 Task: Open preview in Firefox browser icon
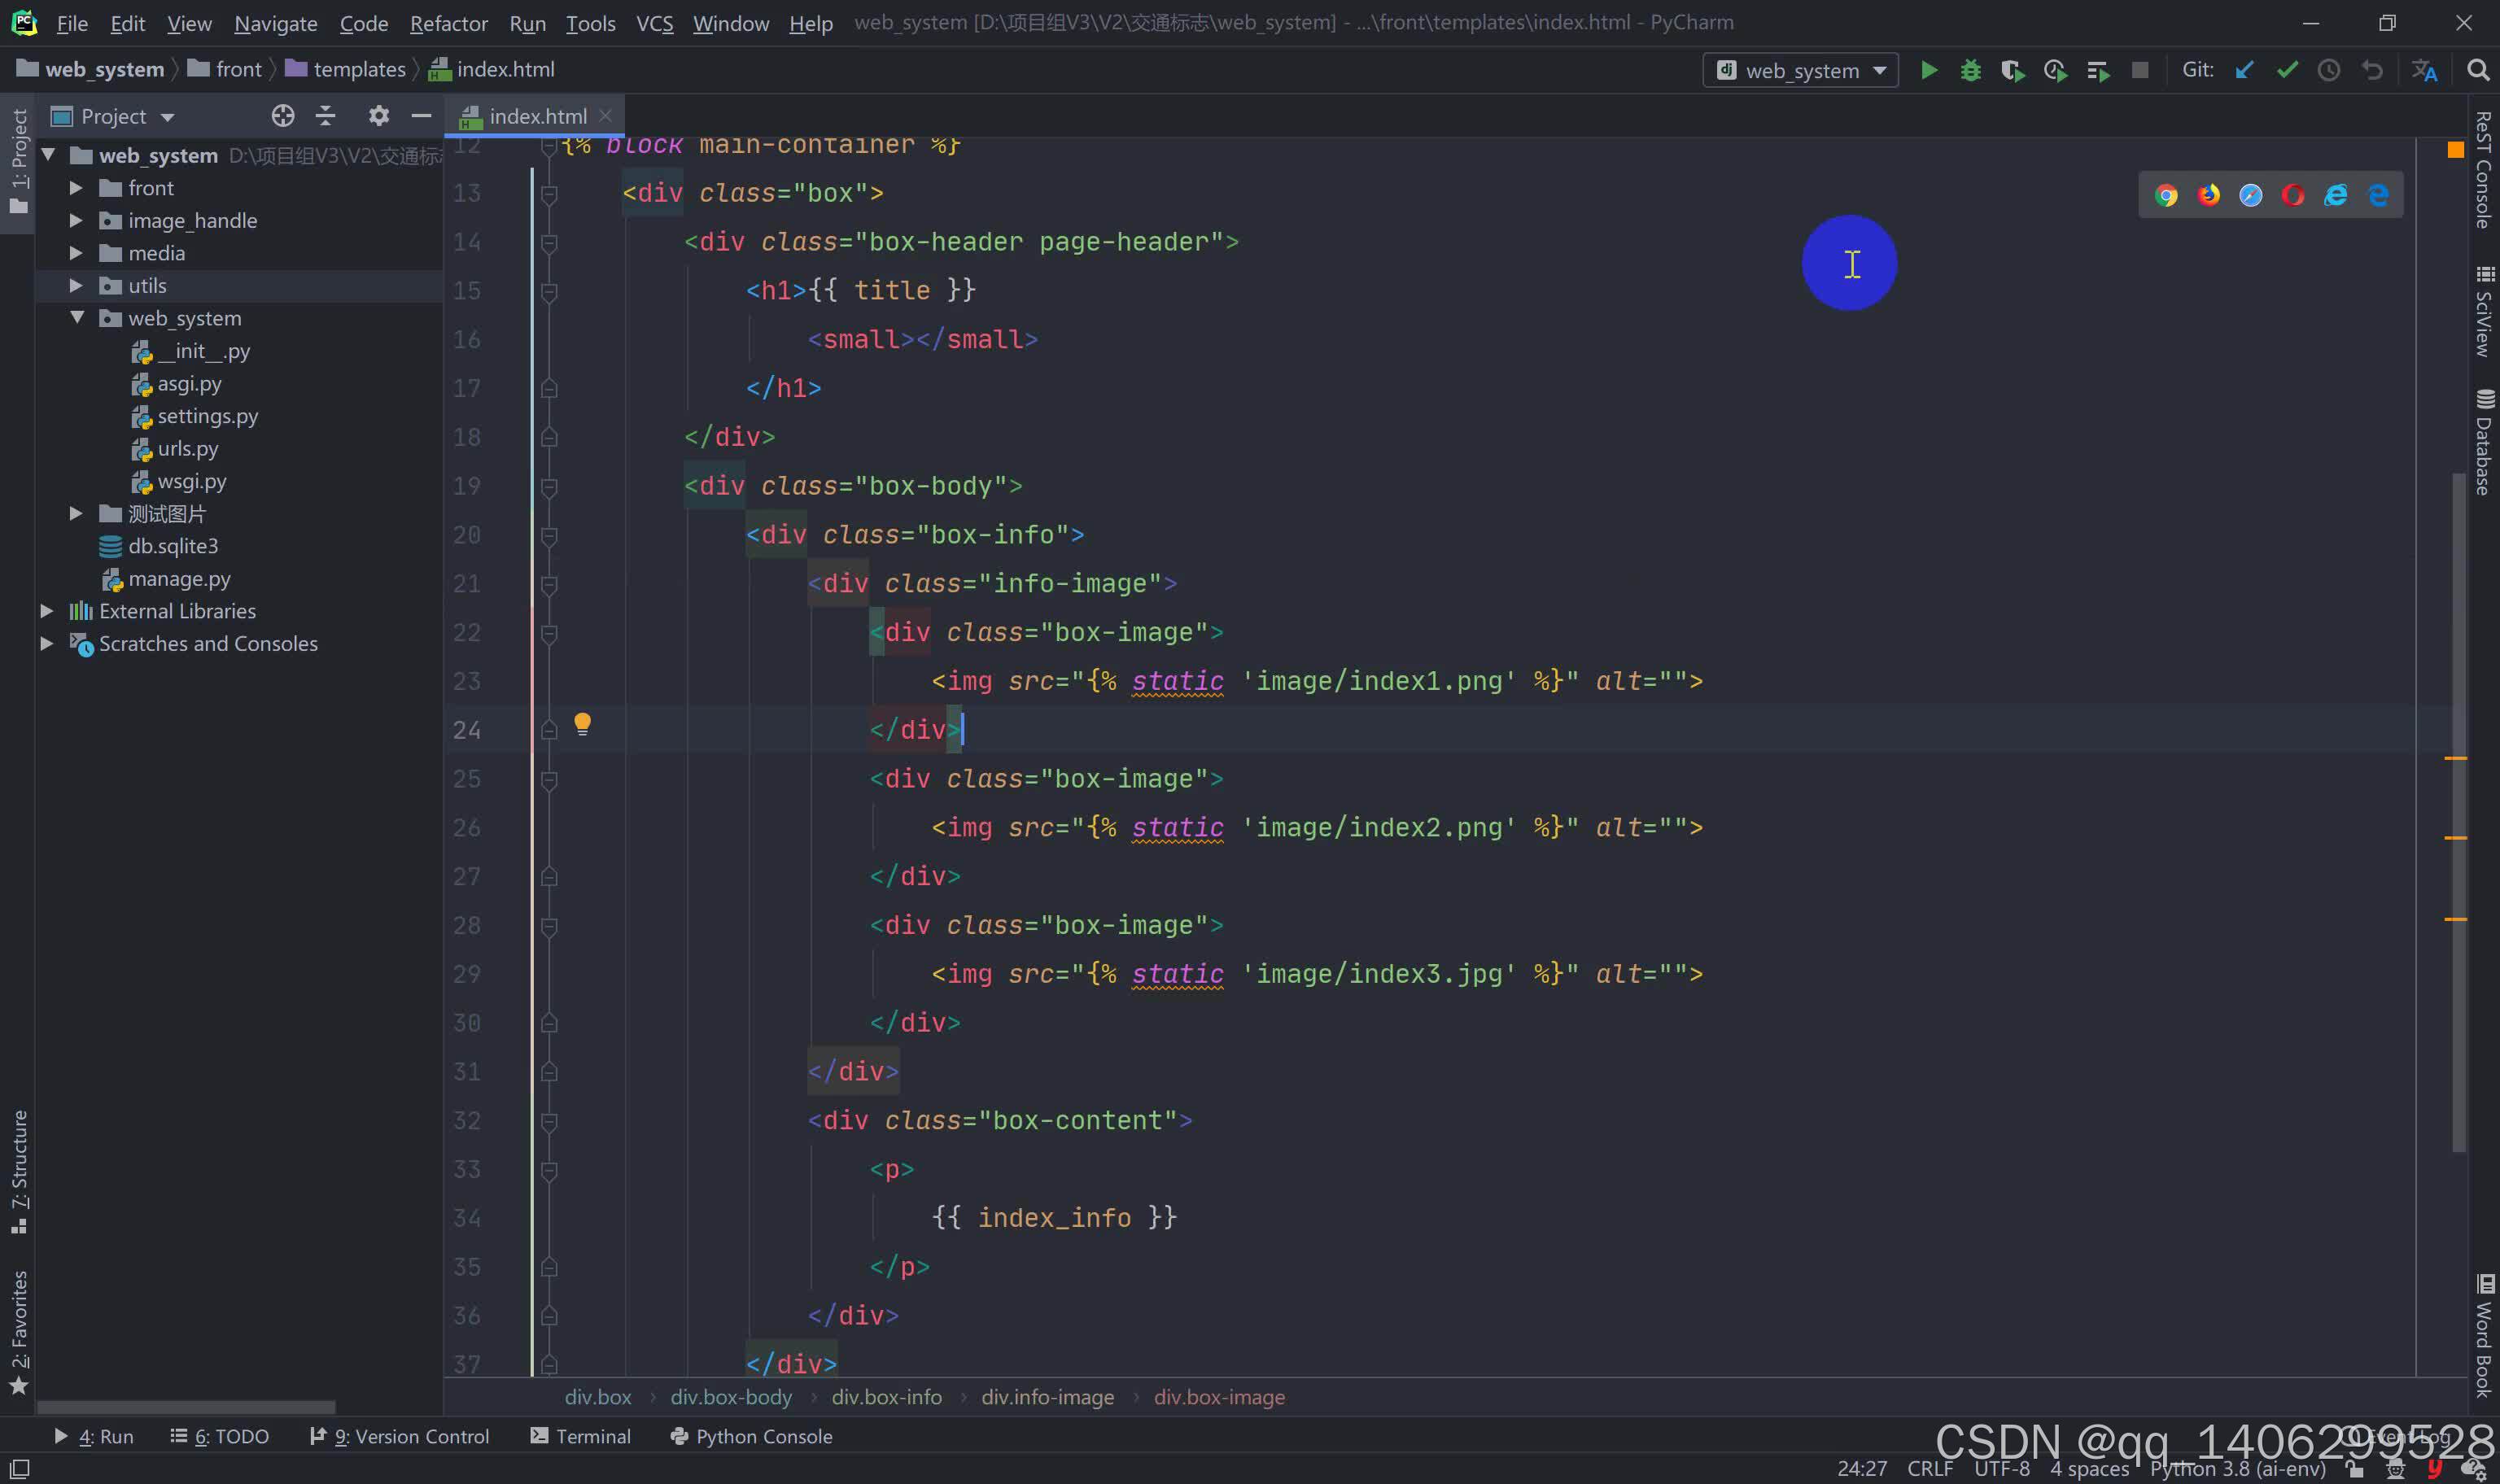click(x=2208, y=195)
